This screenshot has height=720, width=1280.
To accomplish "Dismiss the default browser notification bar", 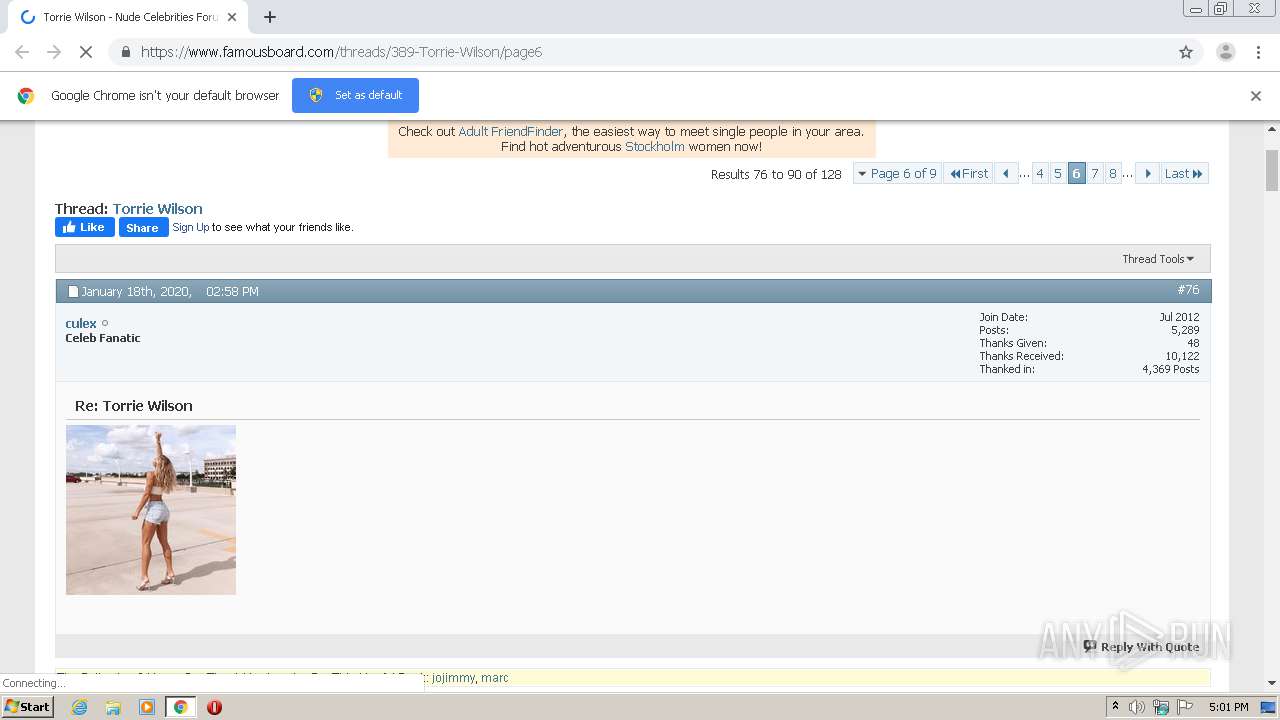I will pos(1256,96).
